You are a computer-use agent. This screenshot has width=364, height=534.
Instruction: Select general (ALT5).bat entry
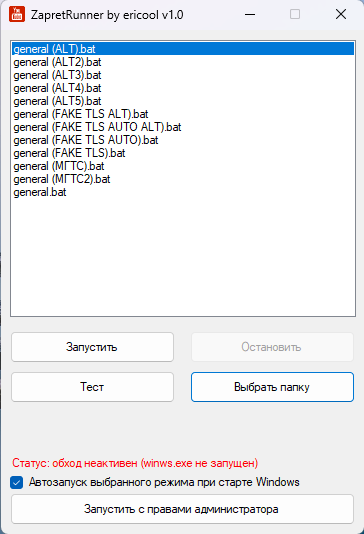(x=183, y=101)
